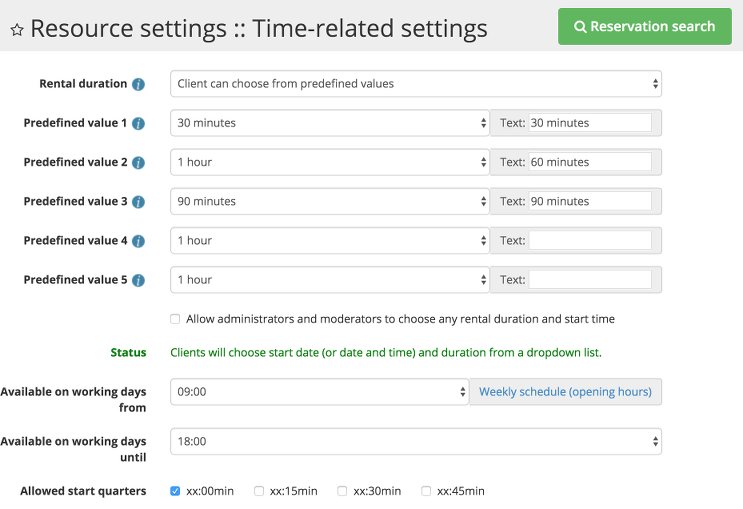Click info icon beside Predefined value 4
The width and height of the screenshot is (743, 509).
point(139,241)
